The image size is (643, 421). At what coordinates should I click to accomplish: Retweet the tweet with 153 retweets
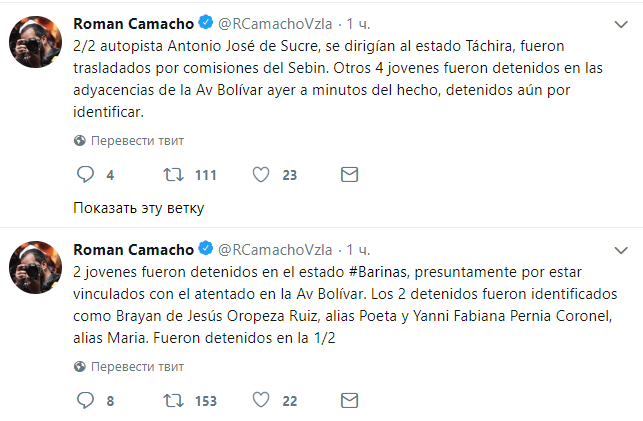tap(175, 401)
